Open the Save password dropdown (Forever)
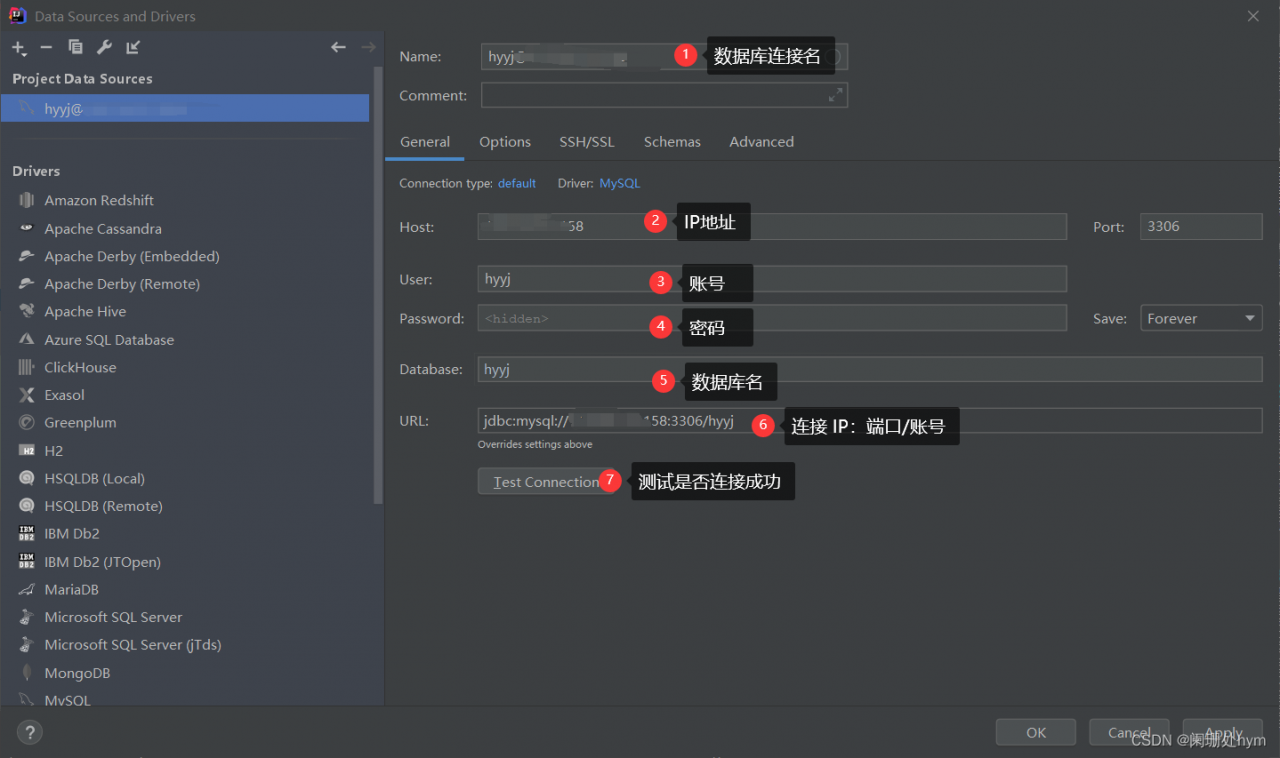Image resolution: width=1280 pixels, height=758 pixels. [x=1201, y=318]
